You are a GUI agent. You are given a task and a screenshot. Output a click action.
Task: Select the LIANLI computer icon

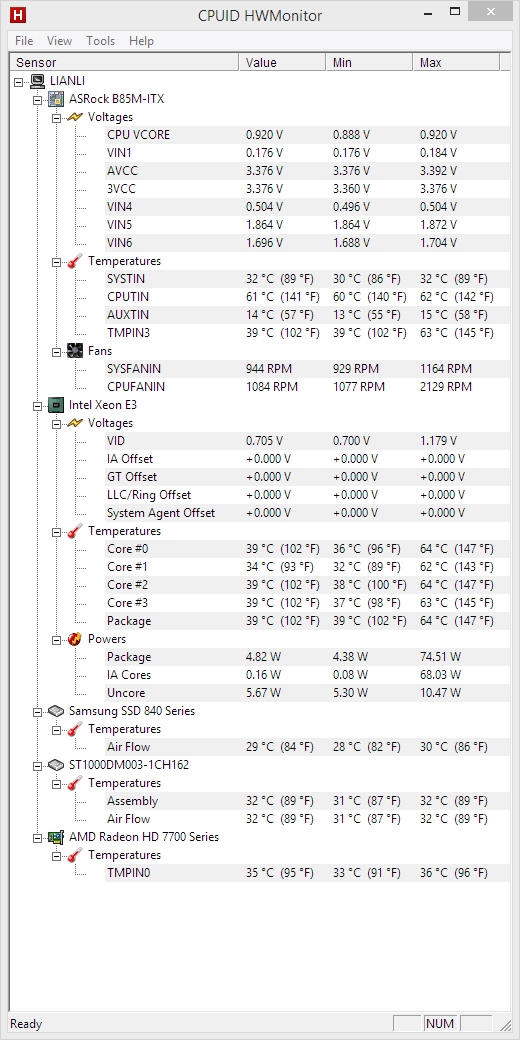(x=38, y=81)
